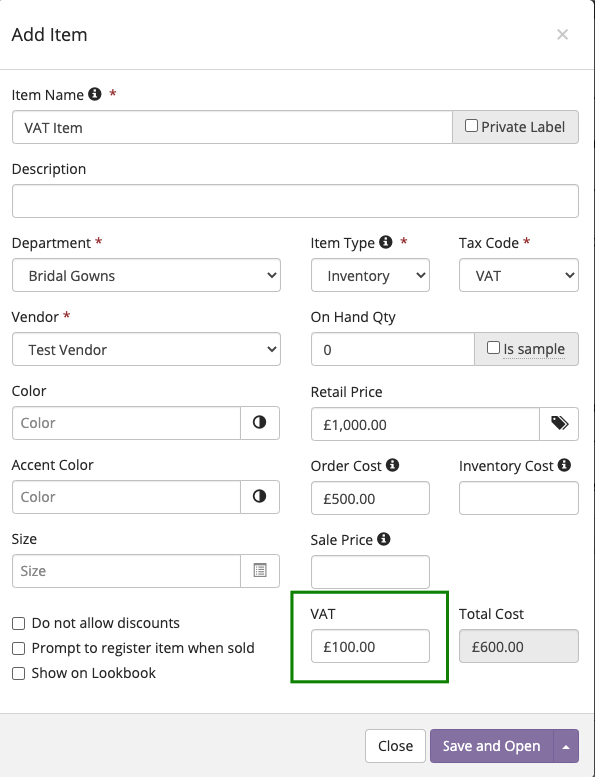Screen dimensions: 595x777
Task: Open the Accent Color picker icon
Action: pyautogui.click(x=260, y=497)
